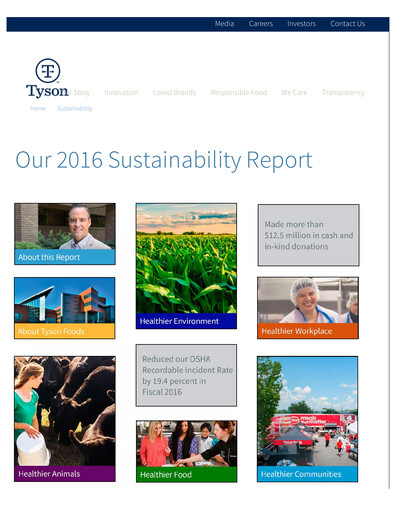The height and width of the screenshot is (512, 396).
Task: Click the $12.5 million donations fact box
Action: 309,235
